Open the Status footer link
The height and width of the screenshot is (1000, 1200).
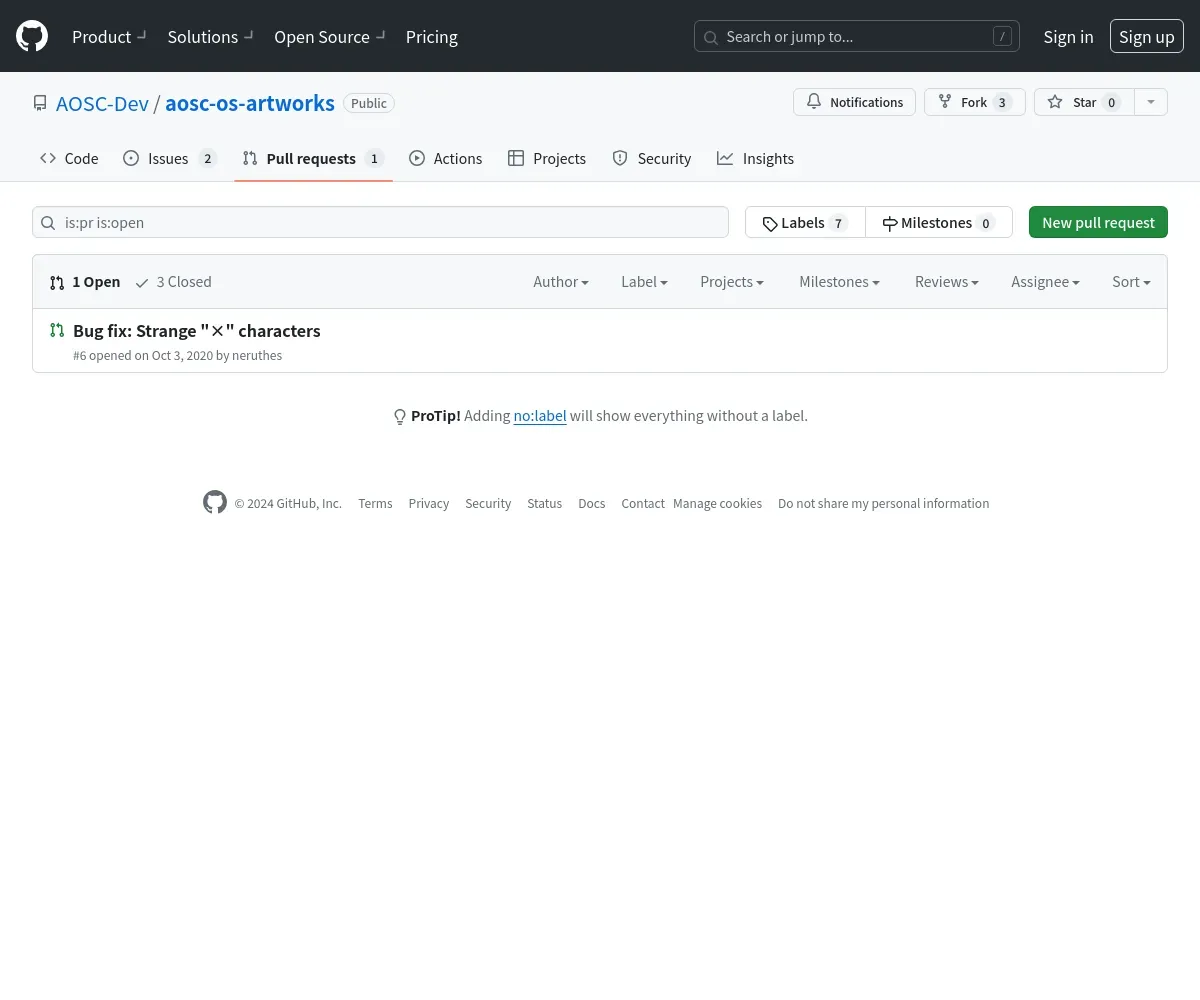click(x=545, y=503)
